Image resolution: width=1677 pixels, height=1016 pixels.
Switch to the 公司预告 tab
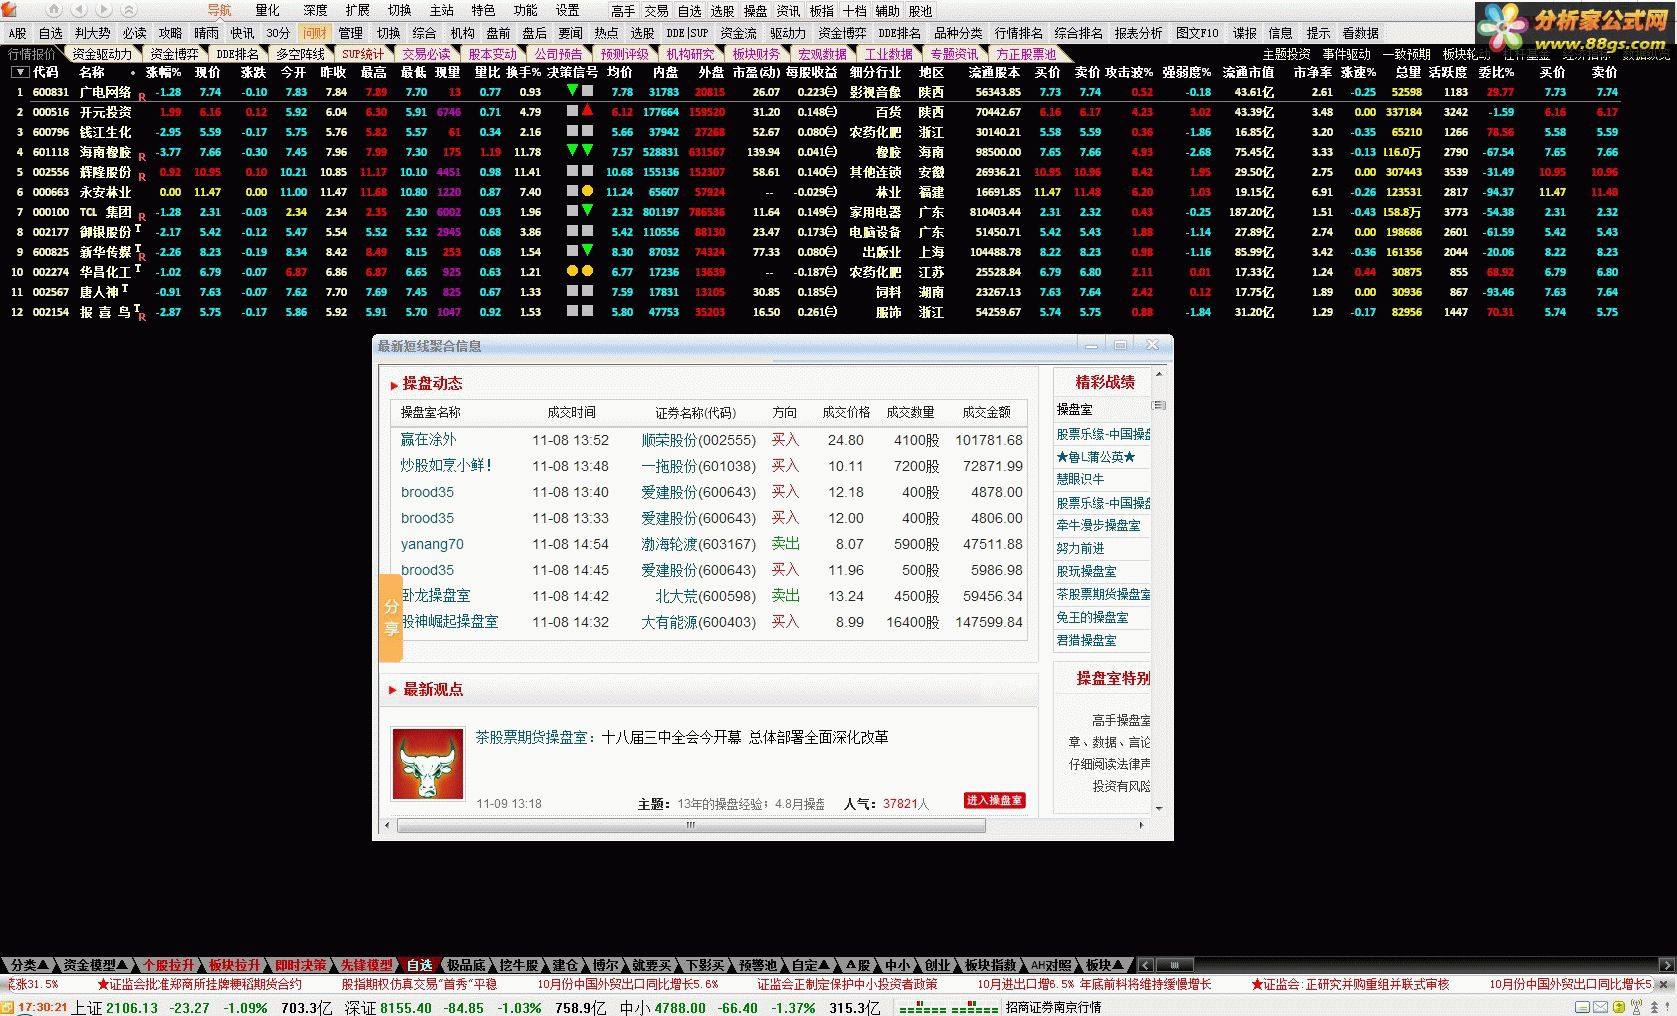tap(558, 54)
